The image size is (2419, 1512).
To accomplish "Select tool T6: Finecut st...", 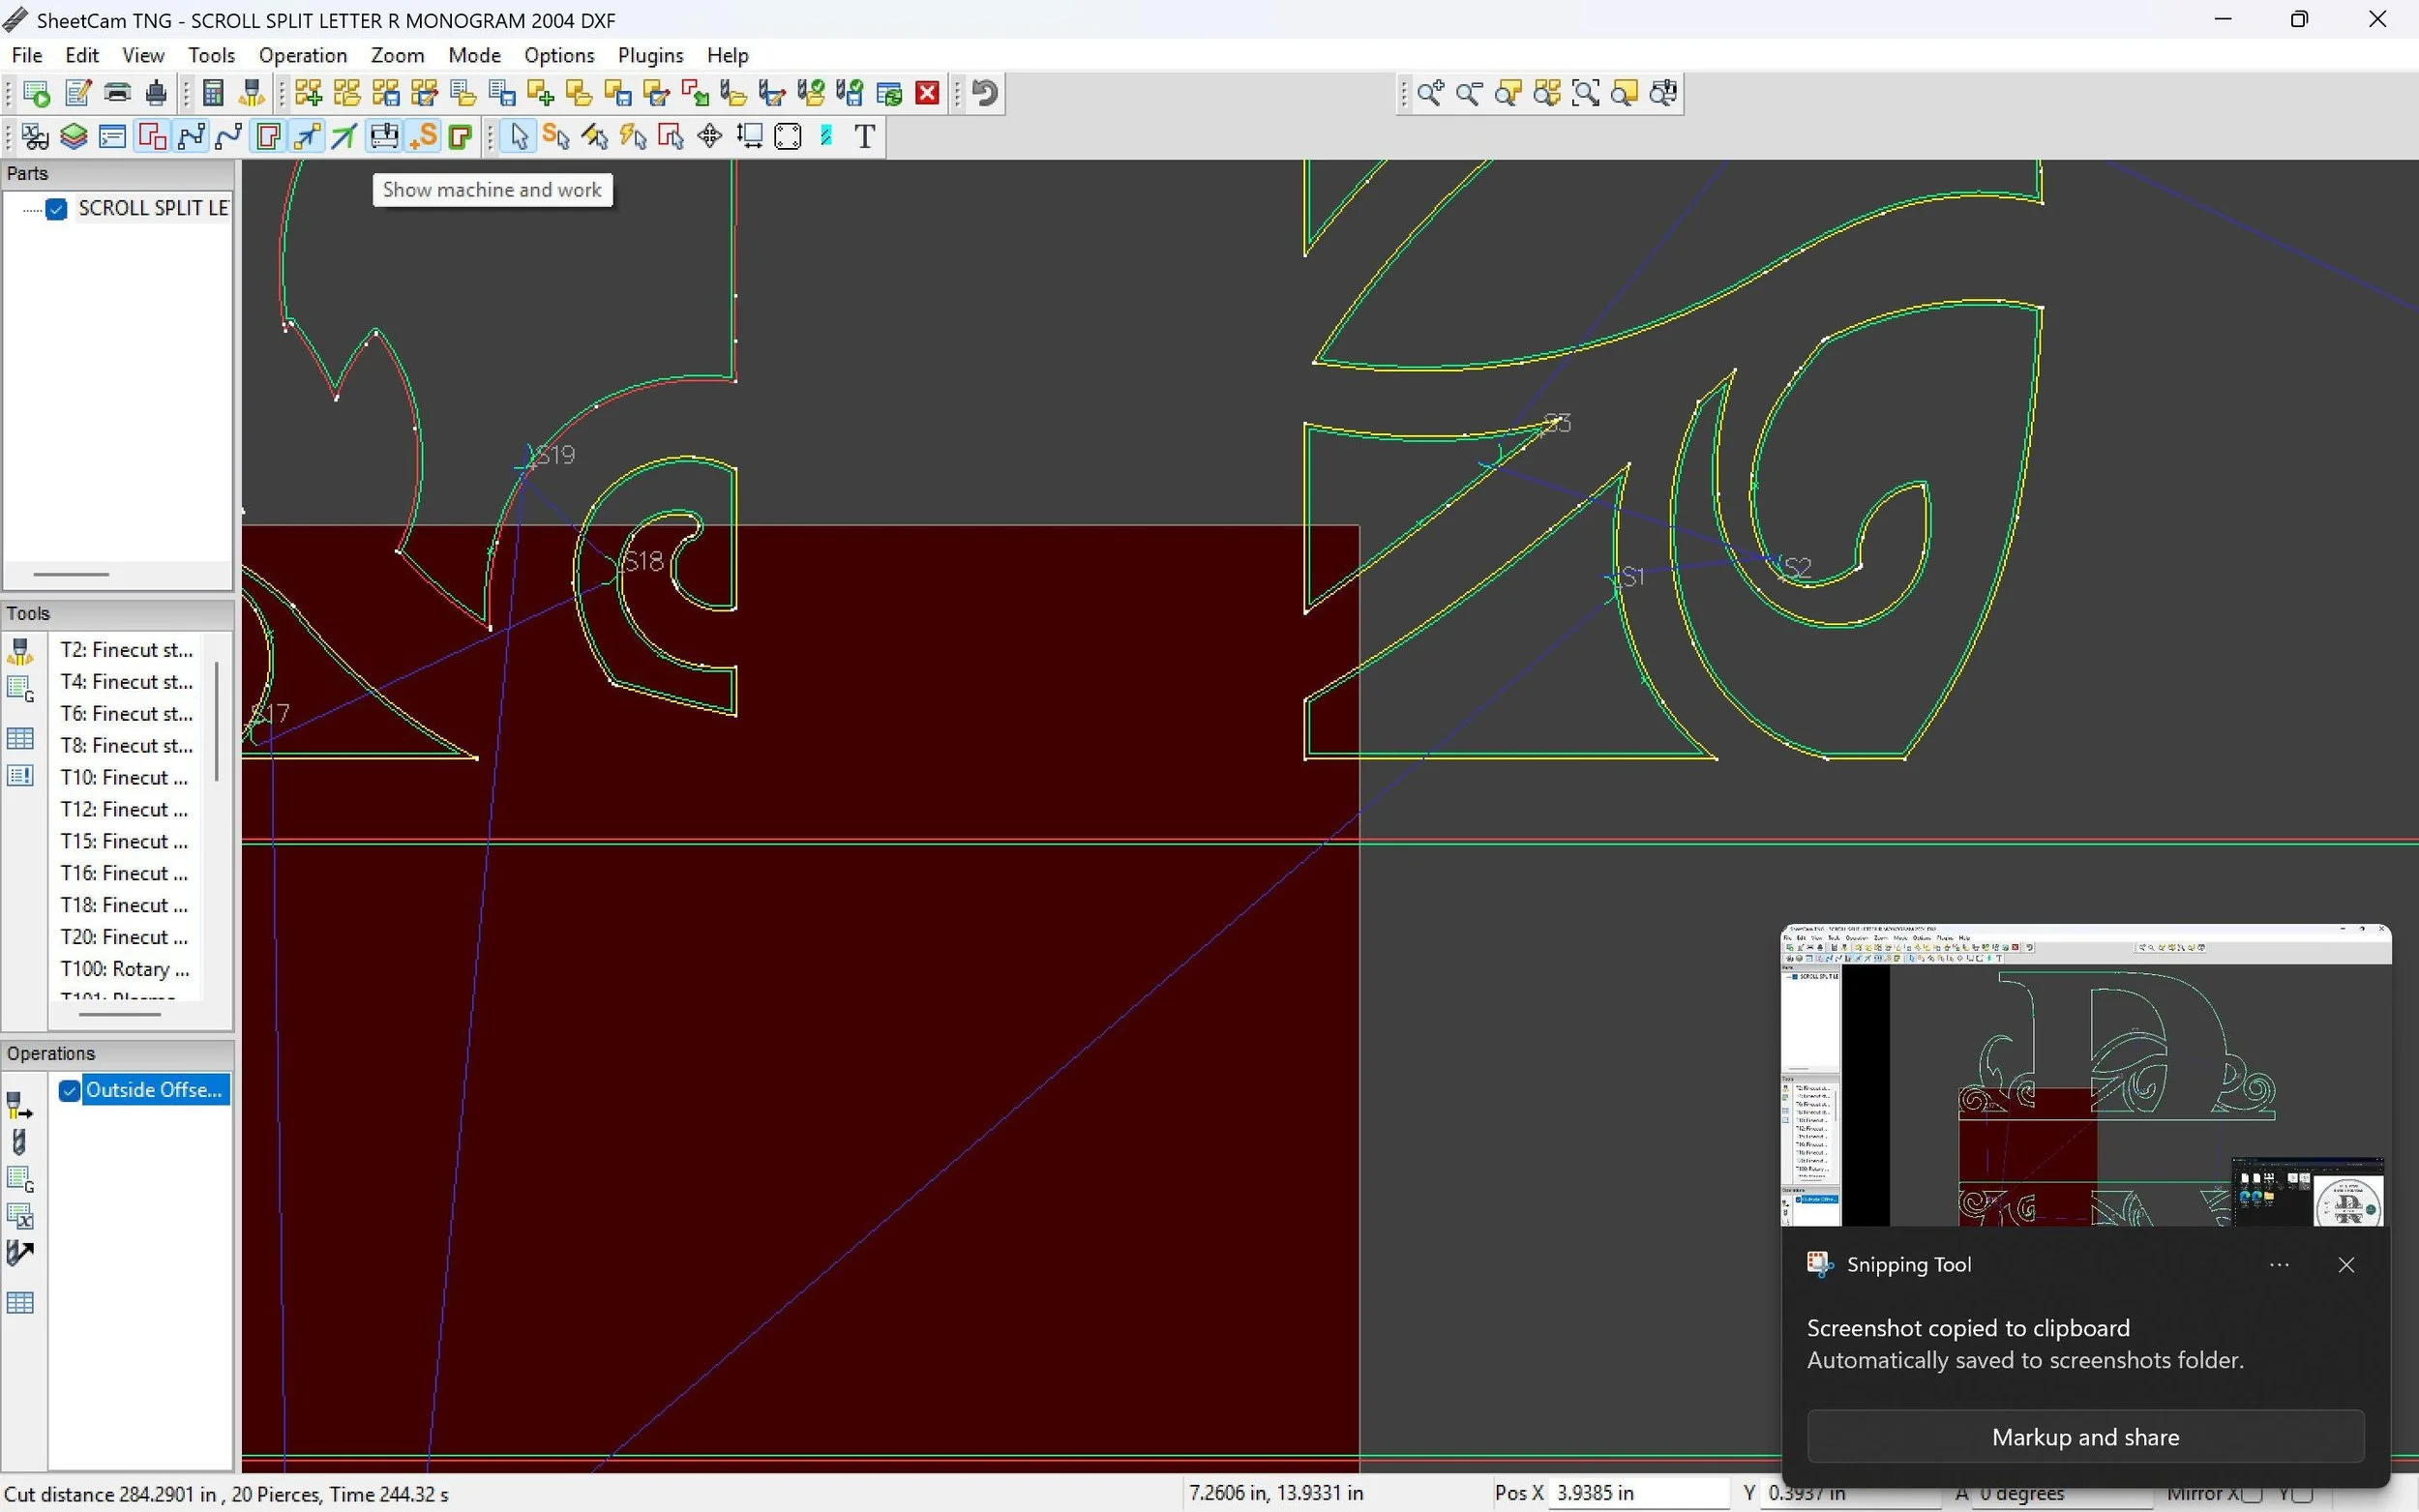I will click(126, 714).
